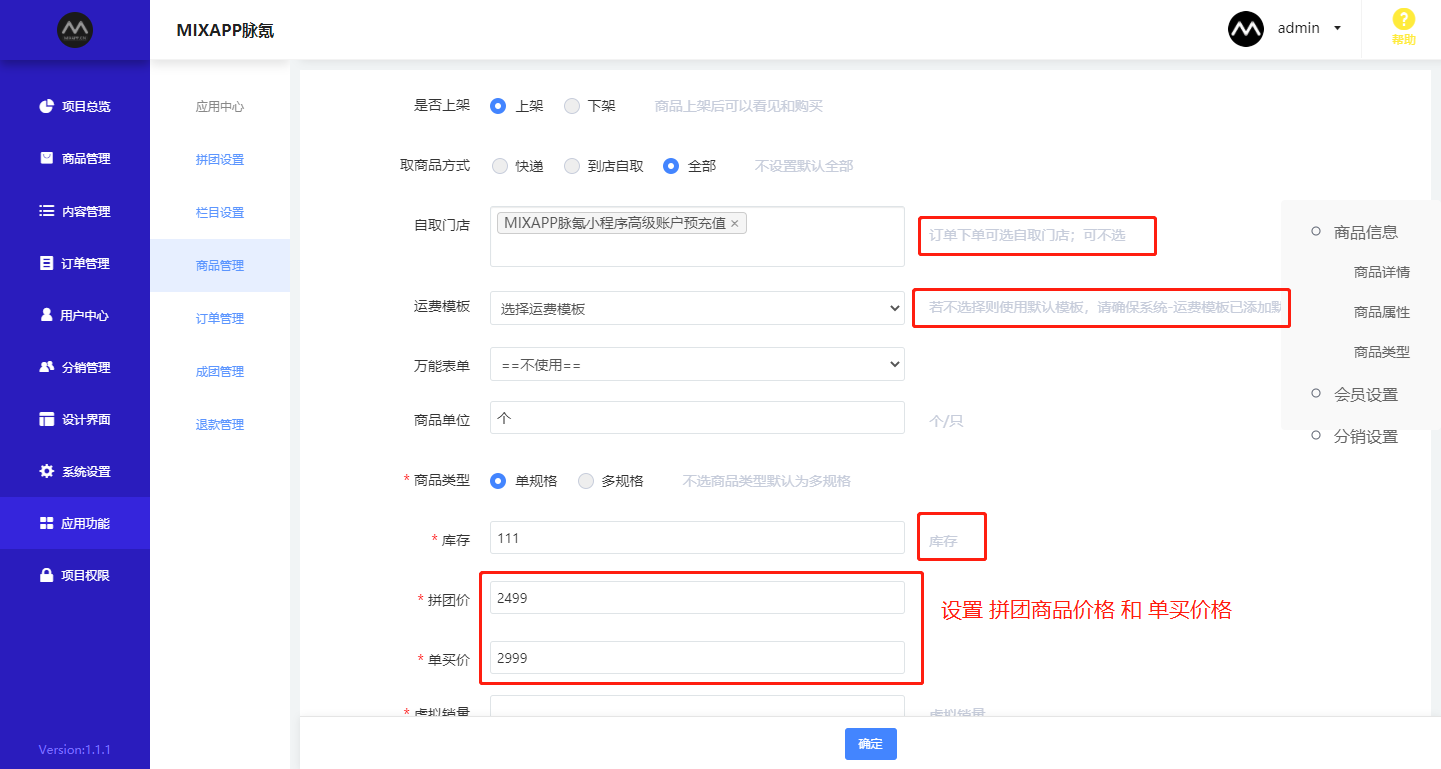Go to 栏目设置 submenu item
Image resolution: width=1441 pixels, height=769 pixels.
[220, 213]
